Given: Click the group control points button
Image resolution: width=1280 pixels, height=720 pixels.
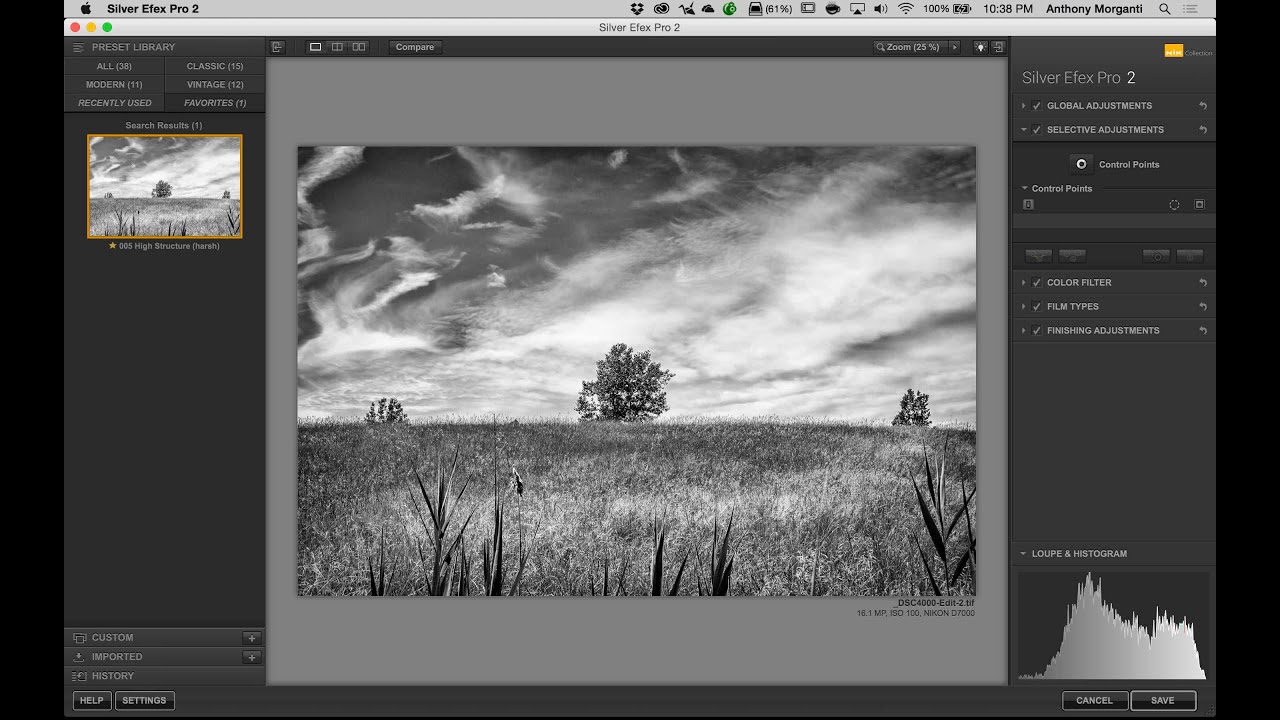Looking at the screenshot, I should tap(1039, 256).
